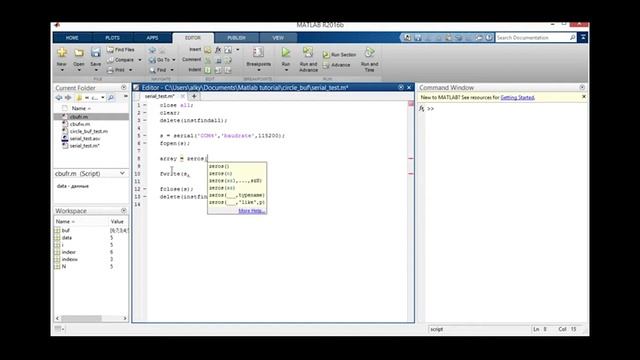Click the New file icon

[x=62, y=53]
